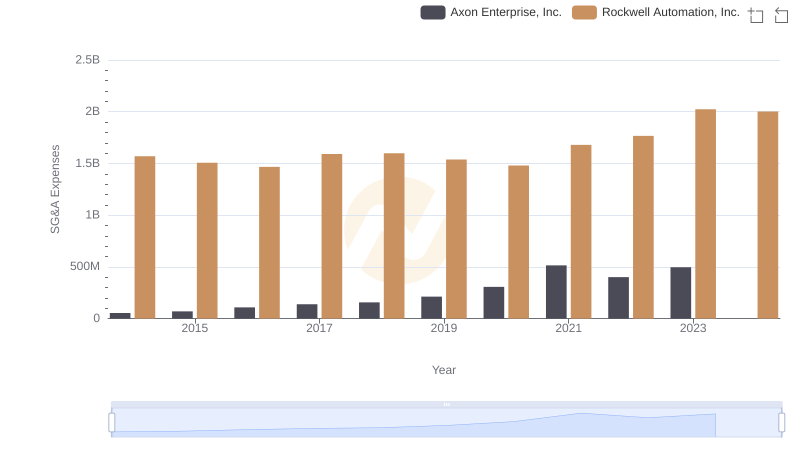The width and height of the screenshot is (800, 461).
Task: Click the last Rockwell bar after 2023
Action: (x=768, y=215)
